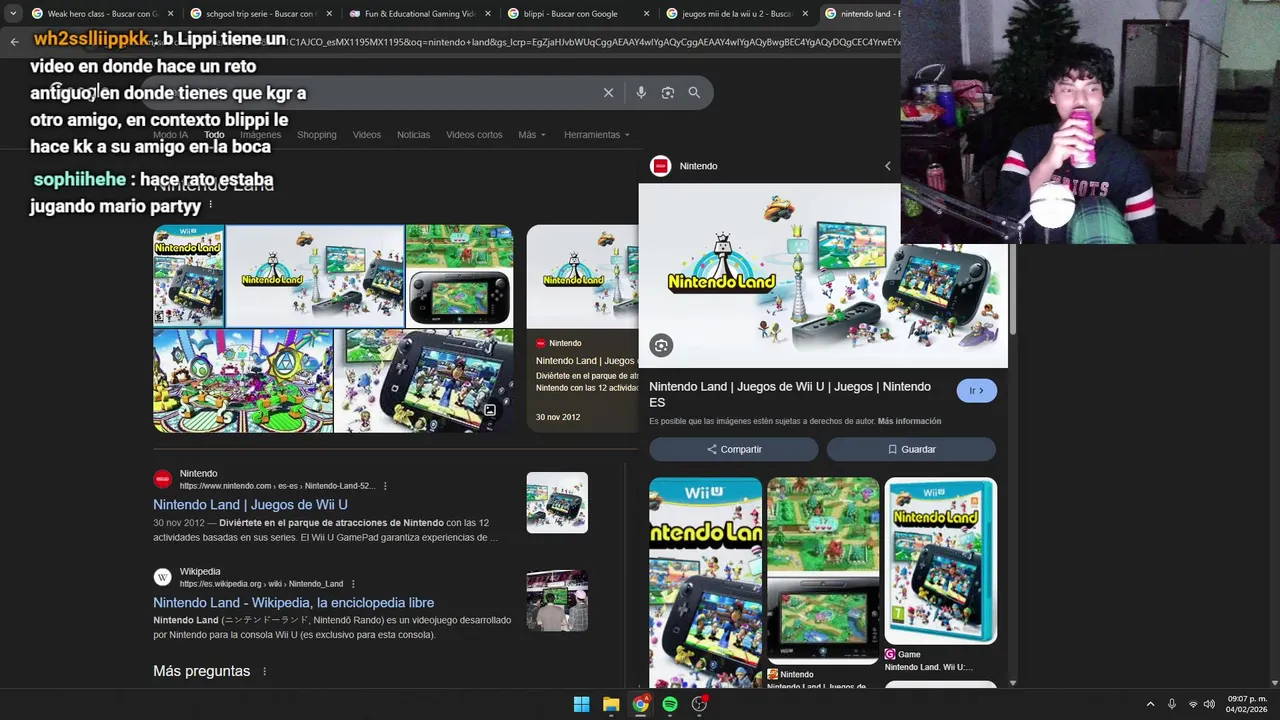Viewport: 1280px width, 720px height.
Task: Close the Weak hero class tab
Action: 170,14
